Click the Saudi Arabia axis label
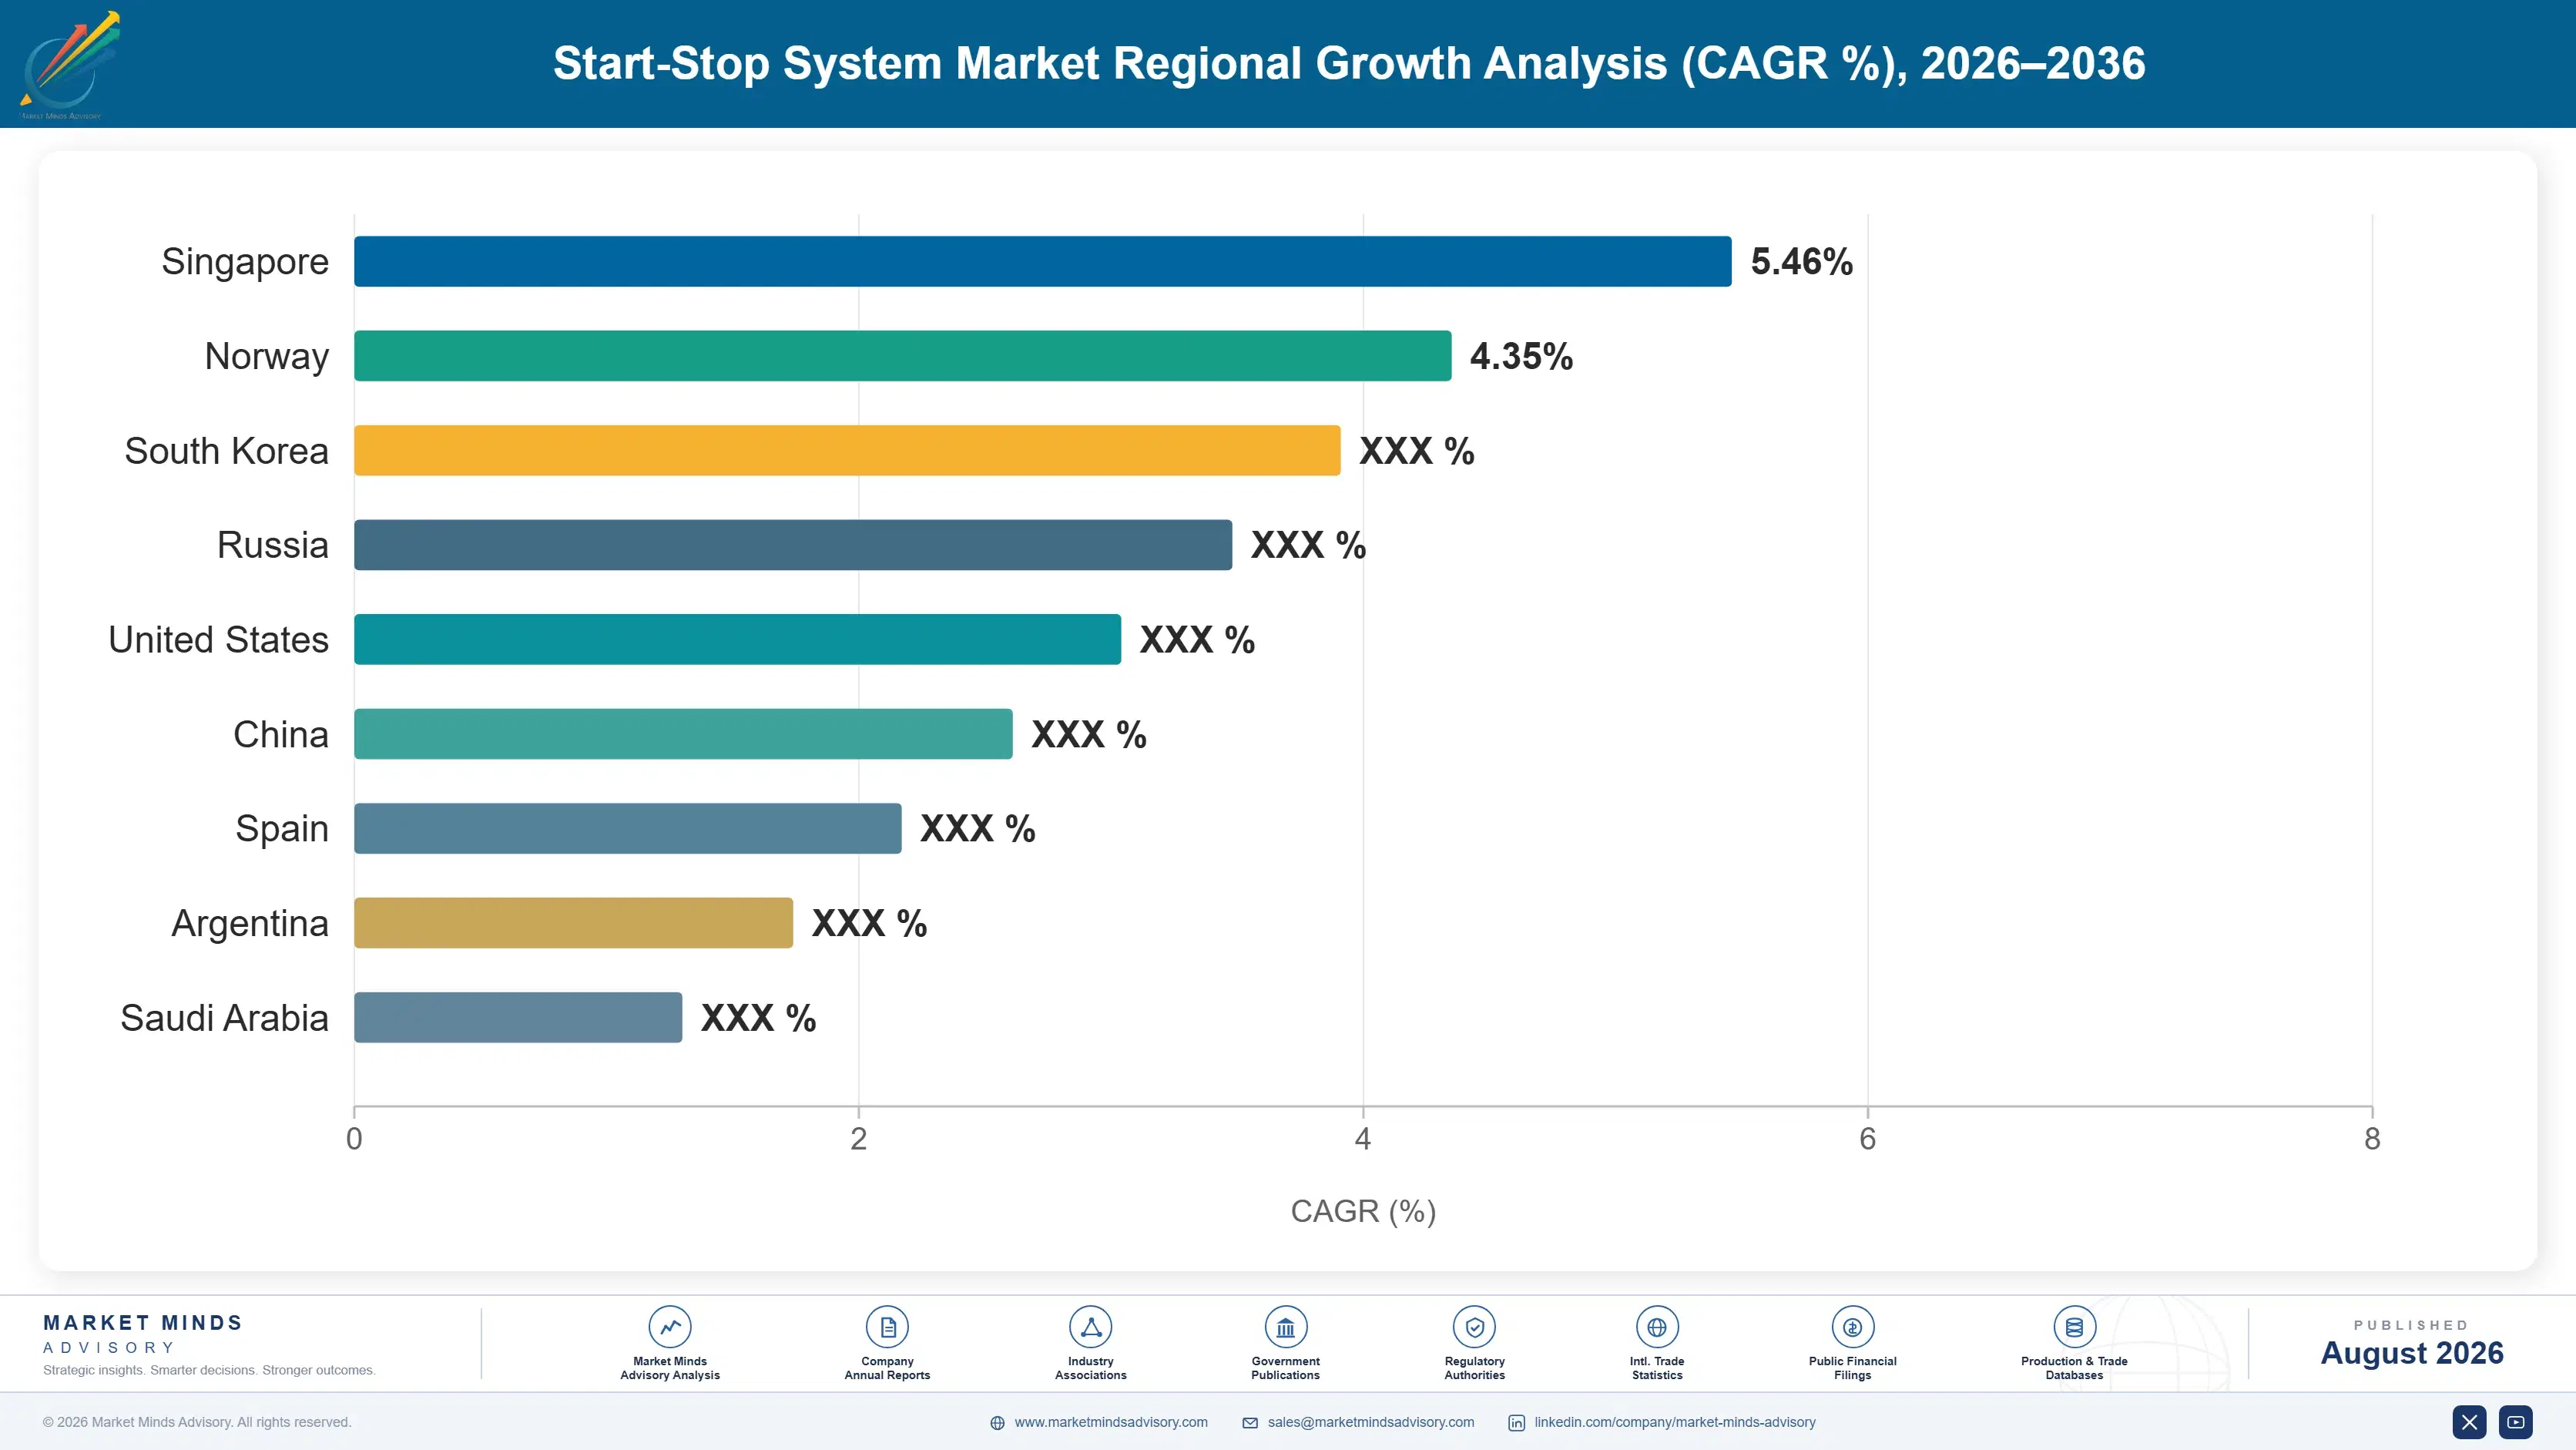Screen dimensions: 2576x1450 click(224, 1018)
